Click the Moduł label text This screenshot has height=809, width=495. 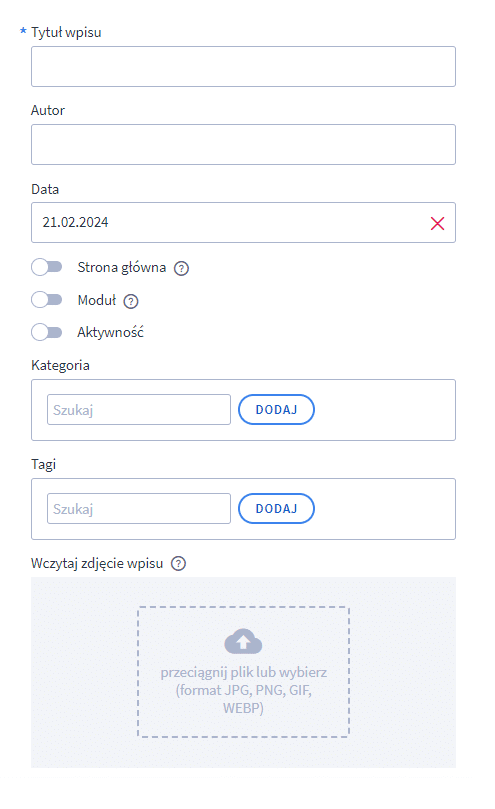point(97,300)
